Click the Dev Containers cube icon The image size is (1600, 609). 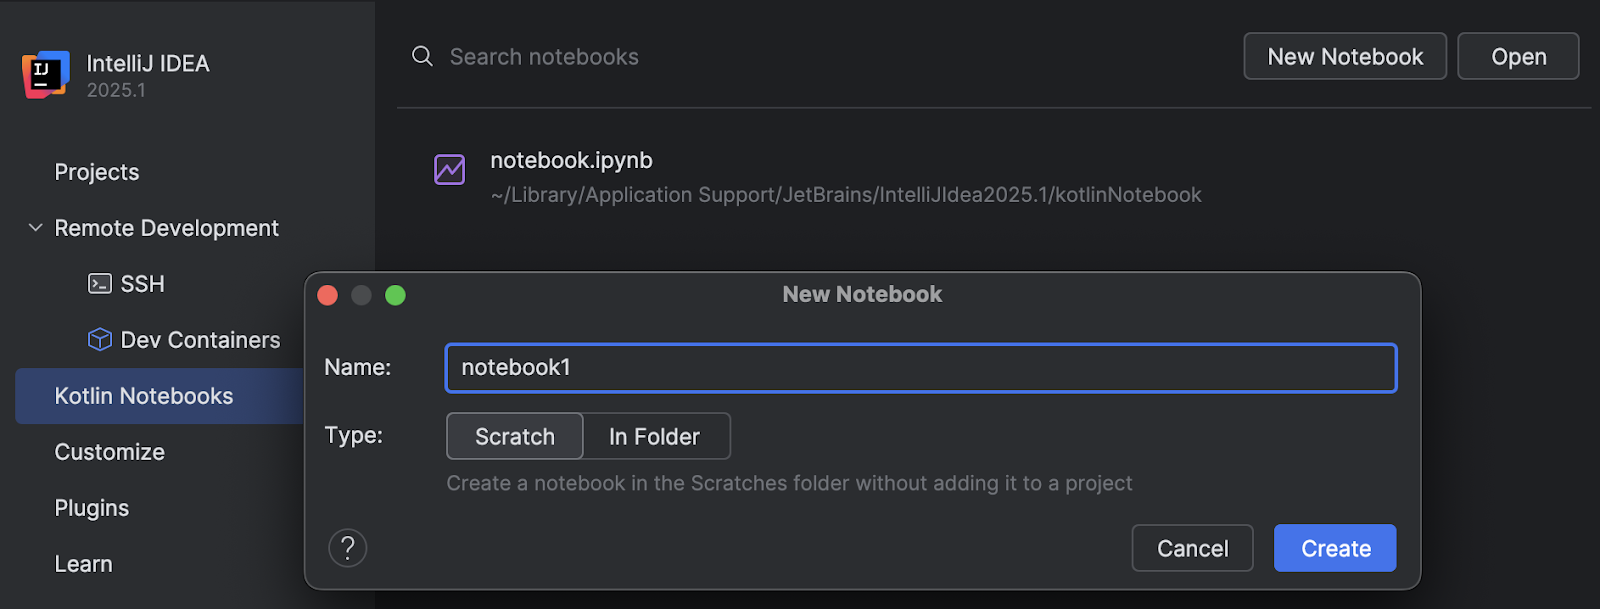coord(100,340)
